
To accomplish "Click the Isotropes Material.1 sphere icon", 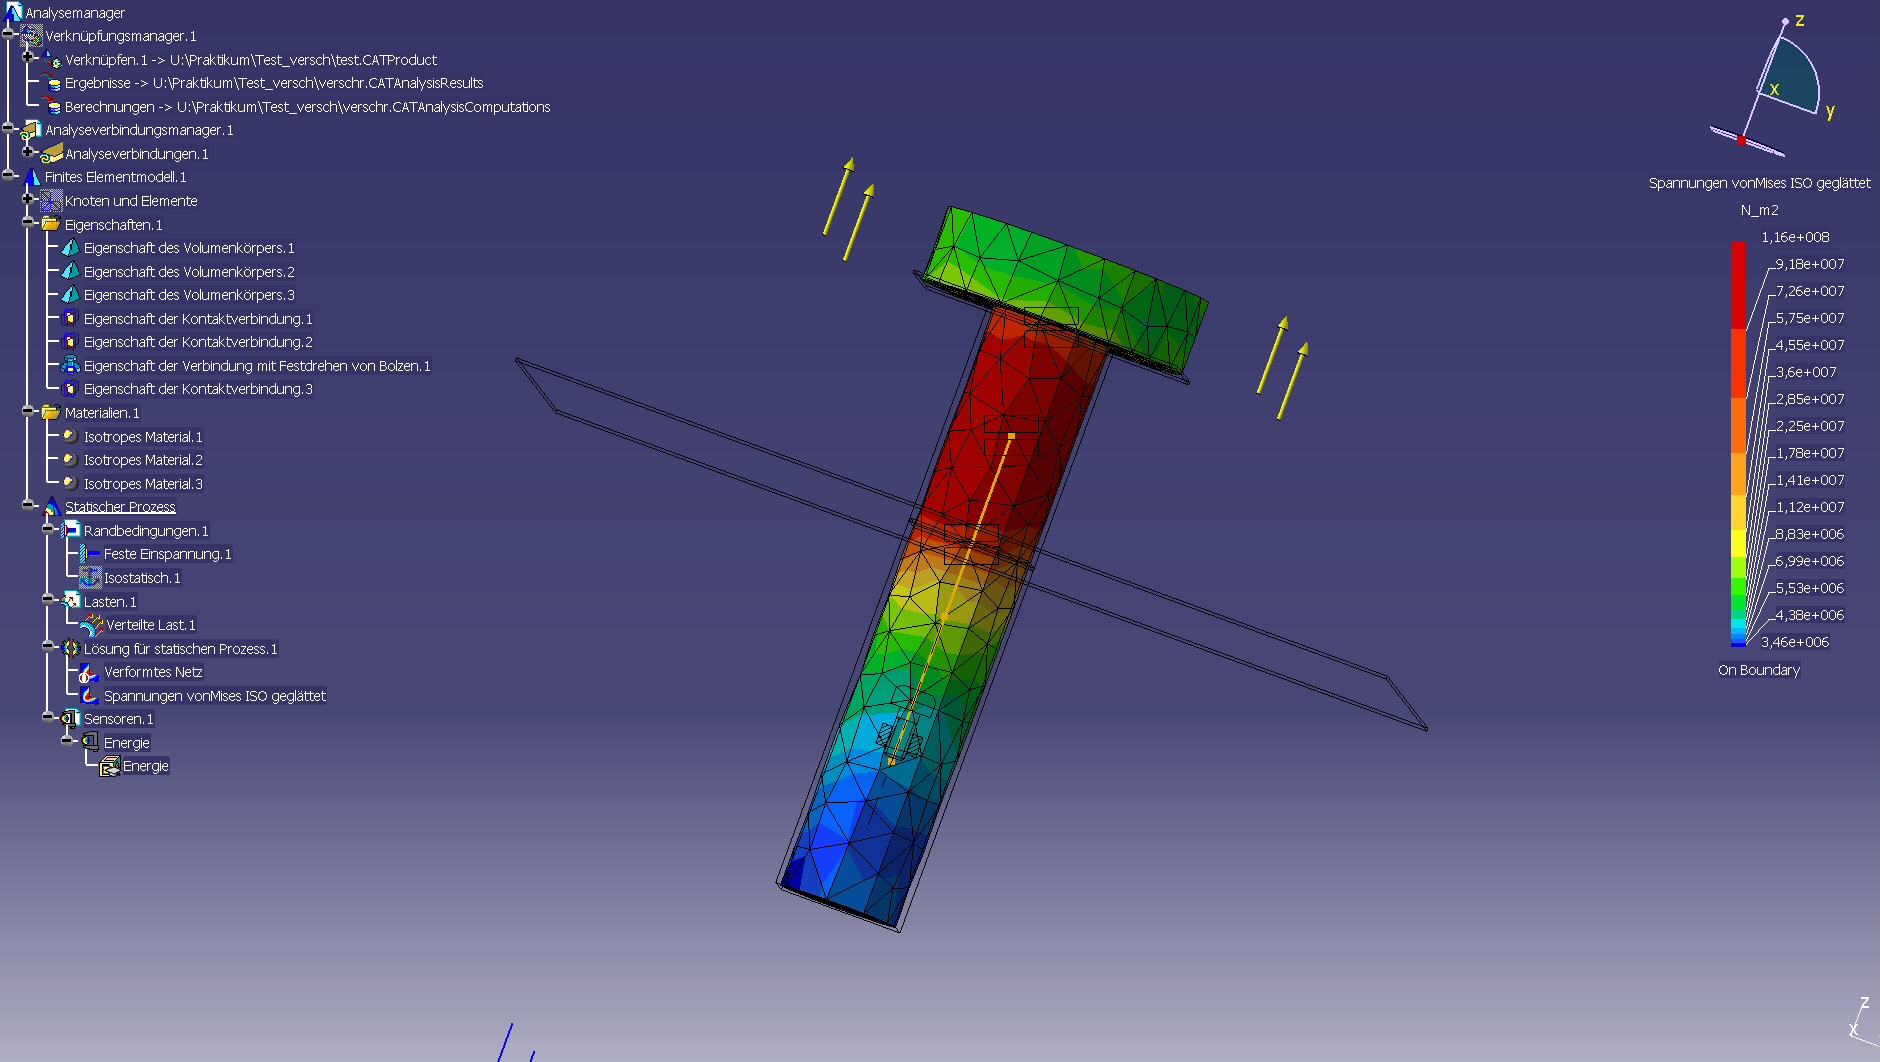I will click(x=70, y=436).
